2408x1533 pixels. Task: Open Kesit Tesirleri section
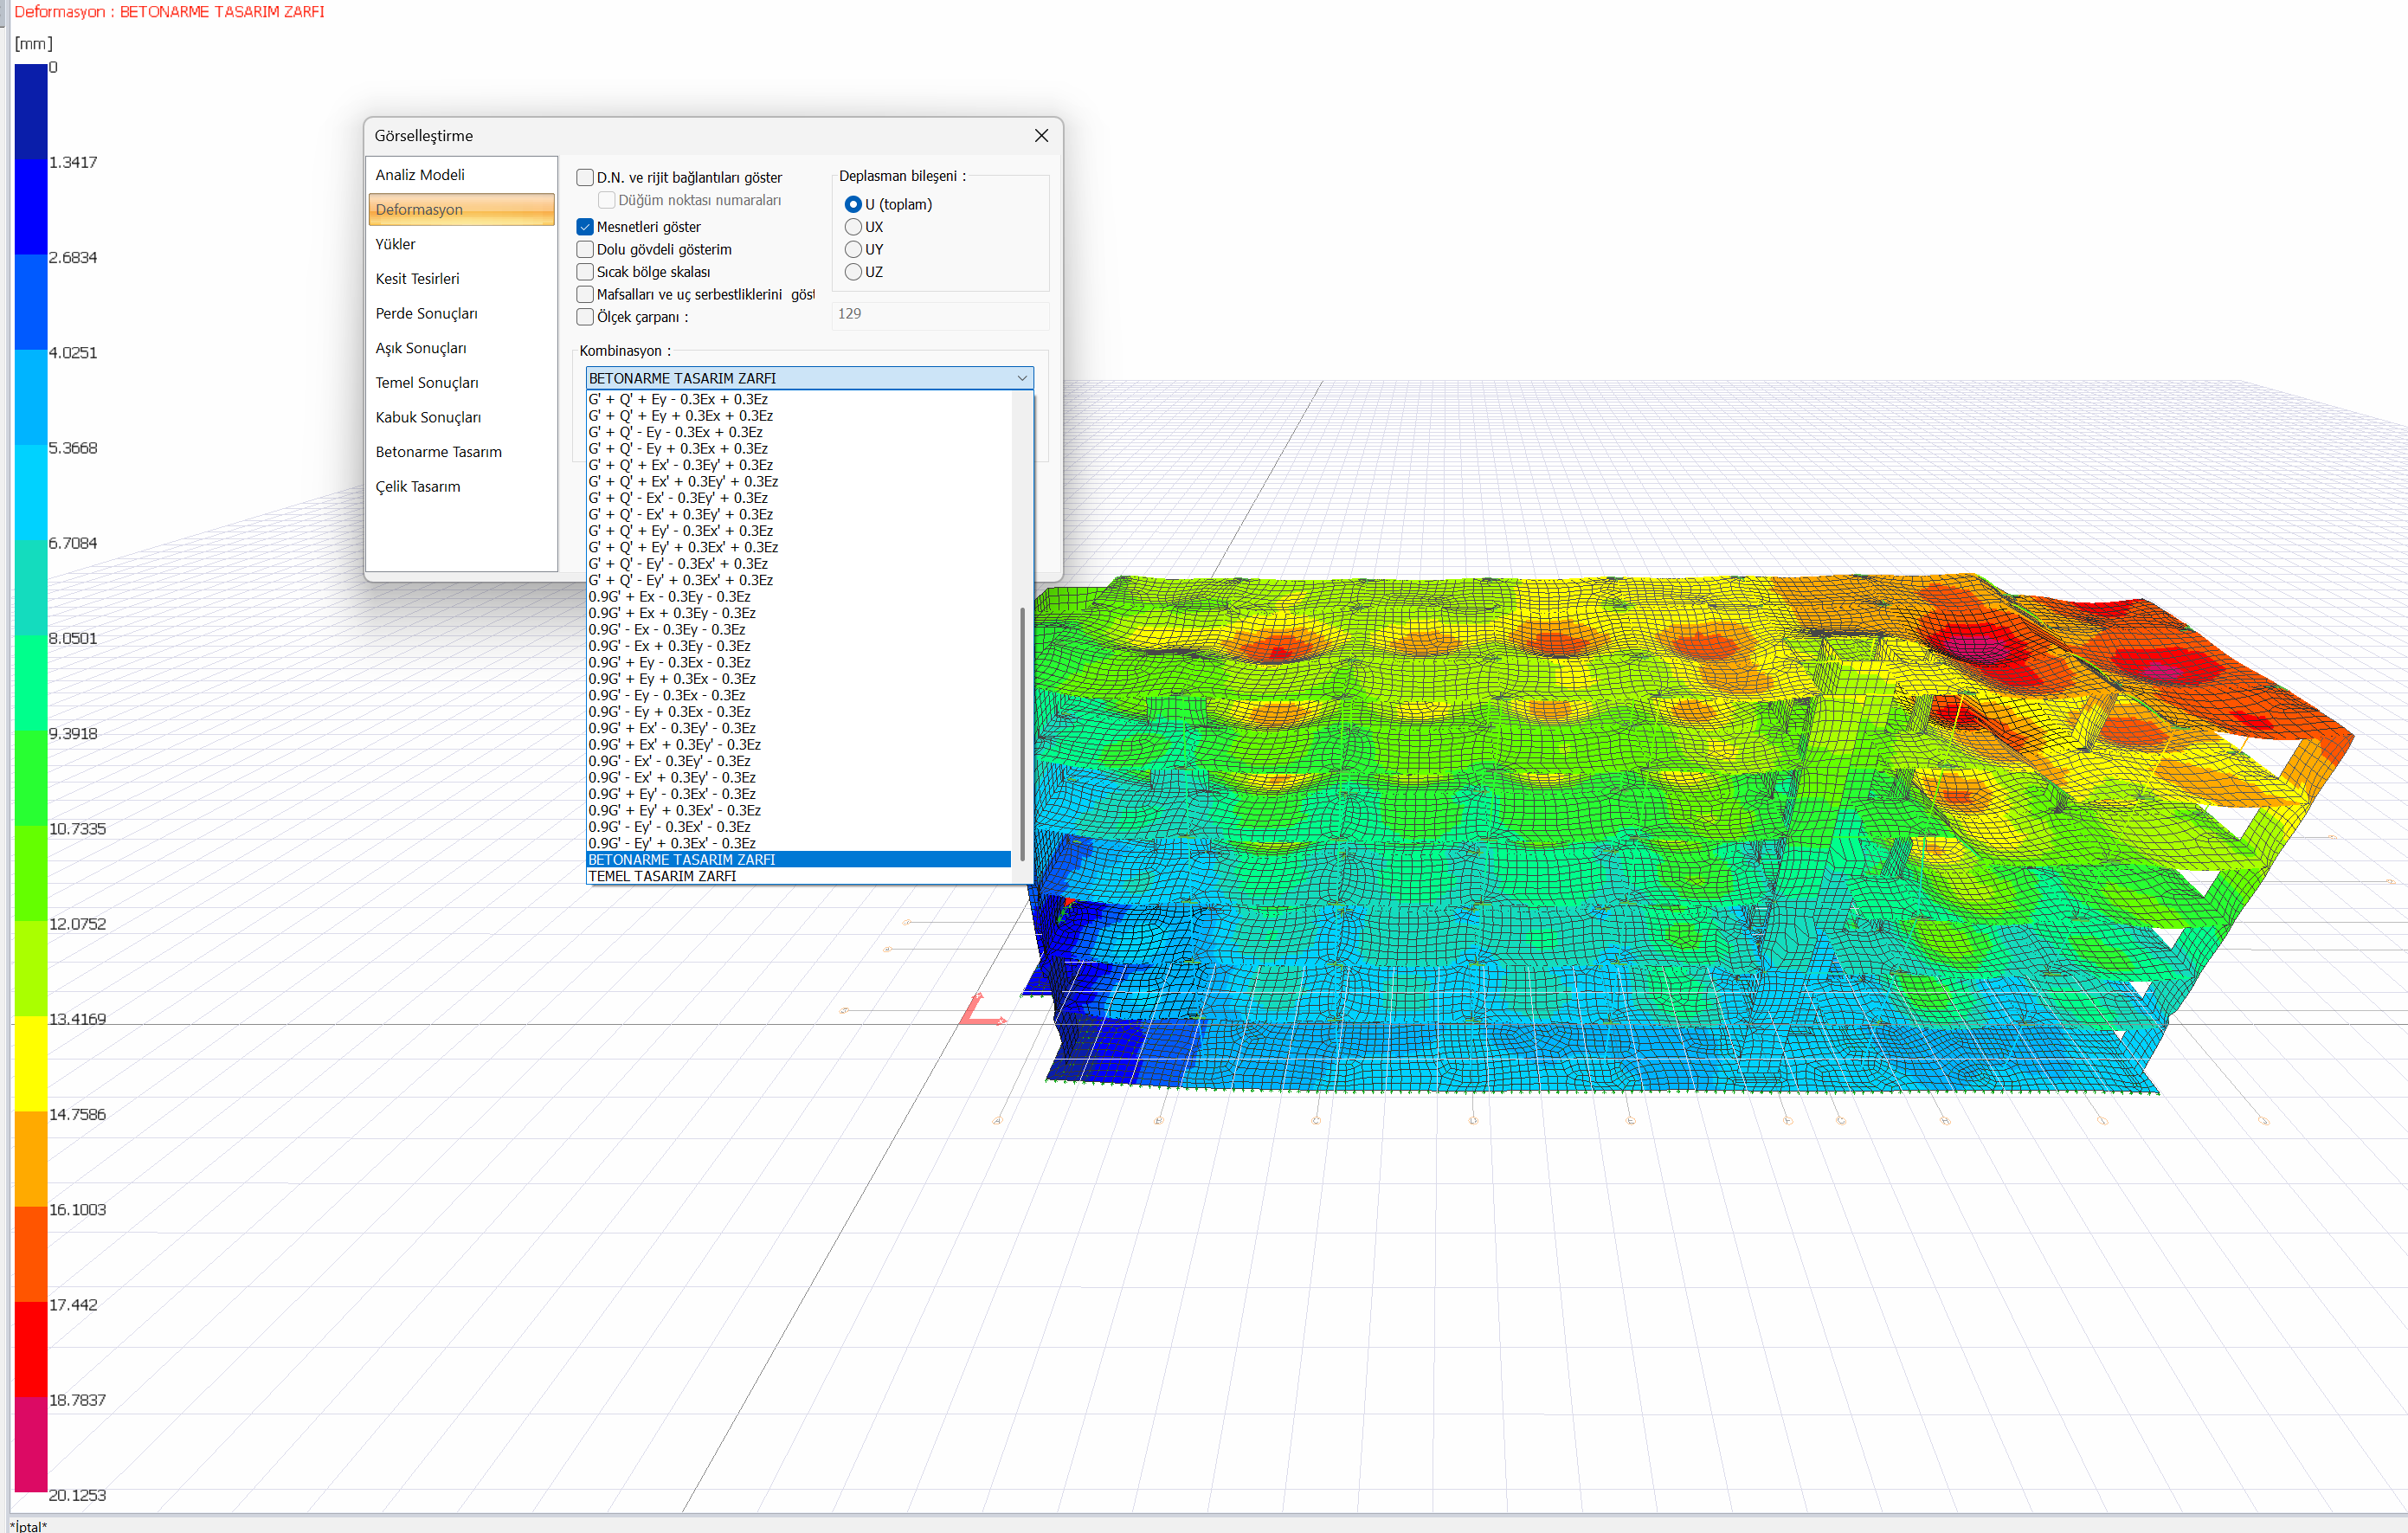[417, 278]
